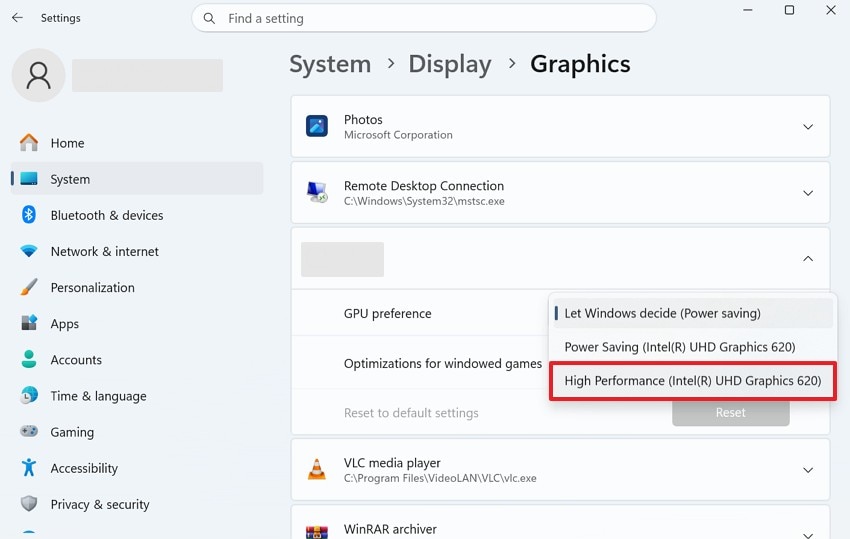Screen dimensions: 850x539
Task: Open Home in the sidebar
Action: [137, 143]
